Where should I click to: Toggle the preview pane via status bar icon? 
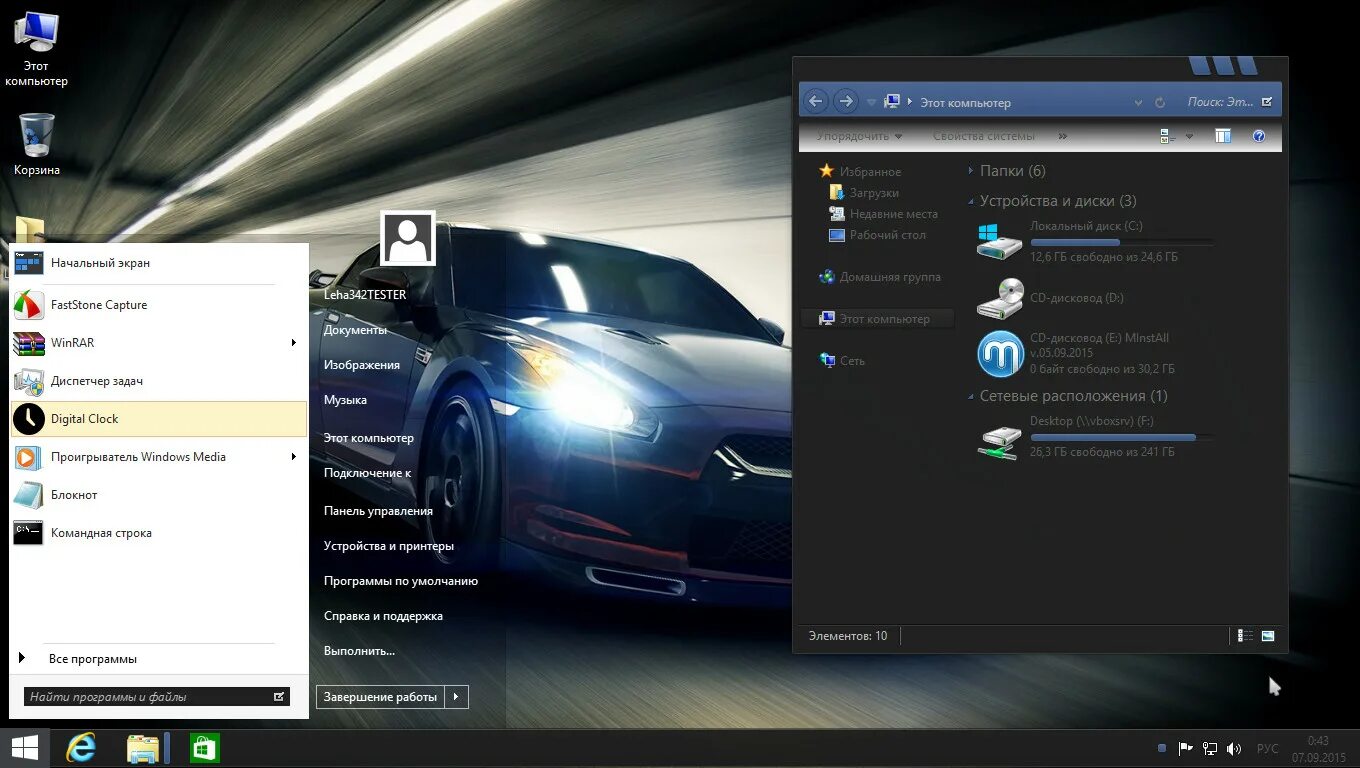point(1267,635)
